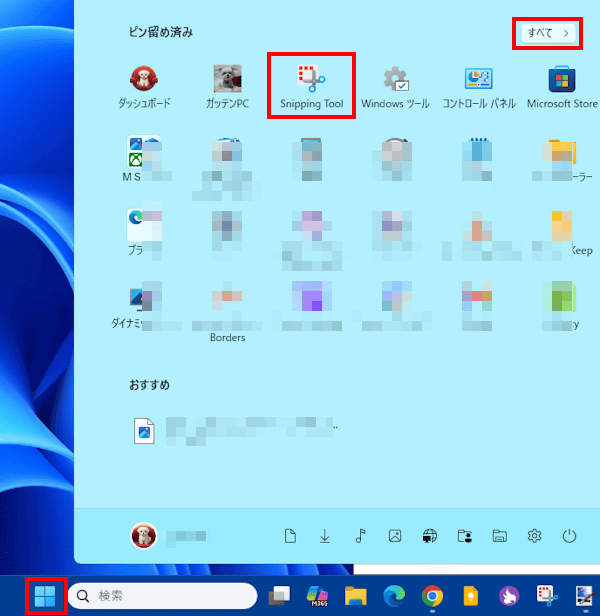Open Snipping Tool from pinned apps
600x616 pixels.
[x=312, y=85]
